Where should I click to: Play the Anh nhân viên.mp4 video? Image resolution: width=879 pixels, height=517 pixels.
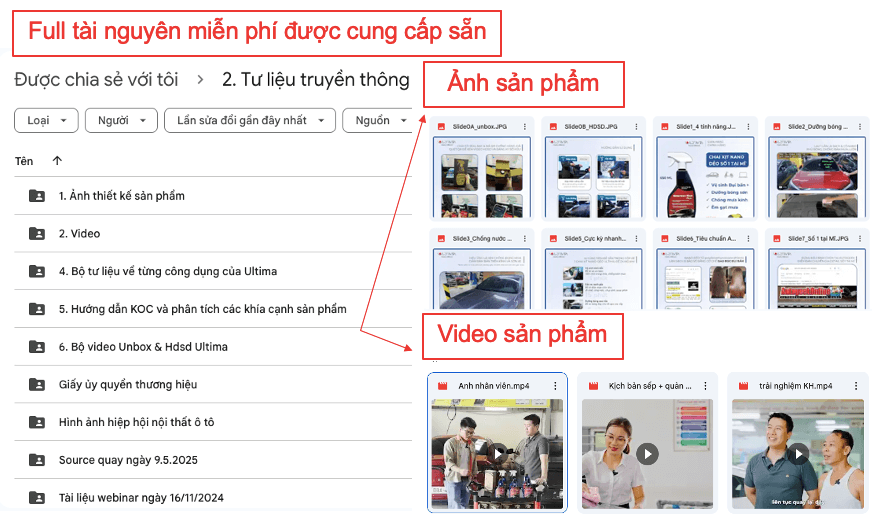point(498,452)
